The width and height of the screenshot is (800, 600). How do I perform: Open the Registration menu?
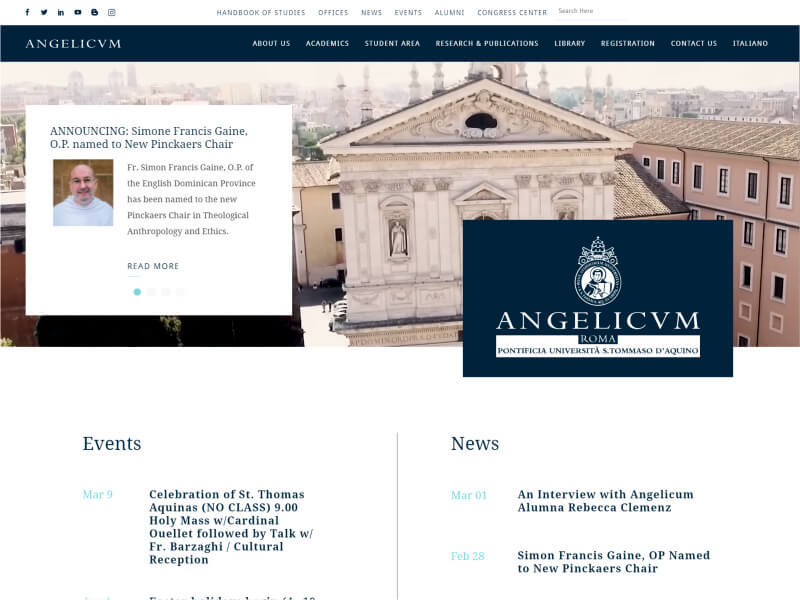pyautogui.click(x=628, y=43)
